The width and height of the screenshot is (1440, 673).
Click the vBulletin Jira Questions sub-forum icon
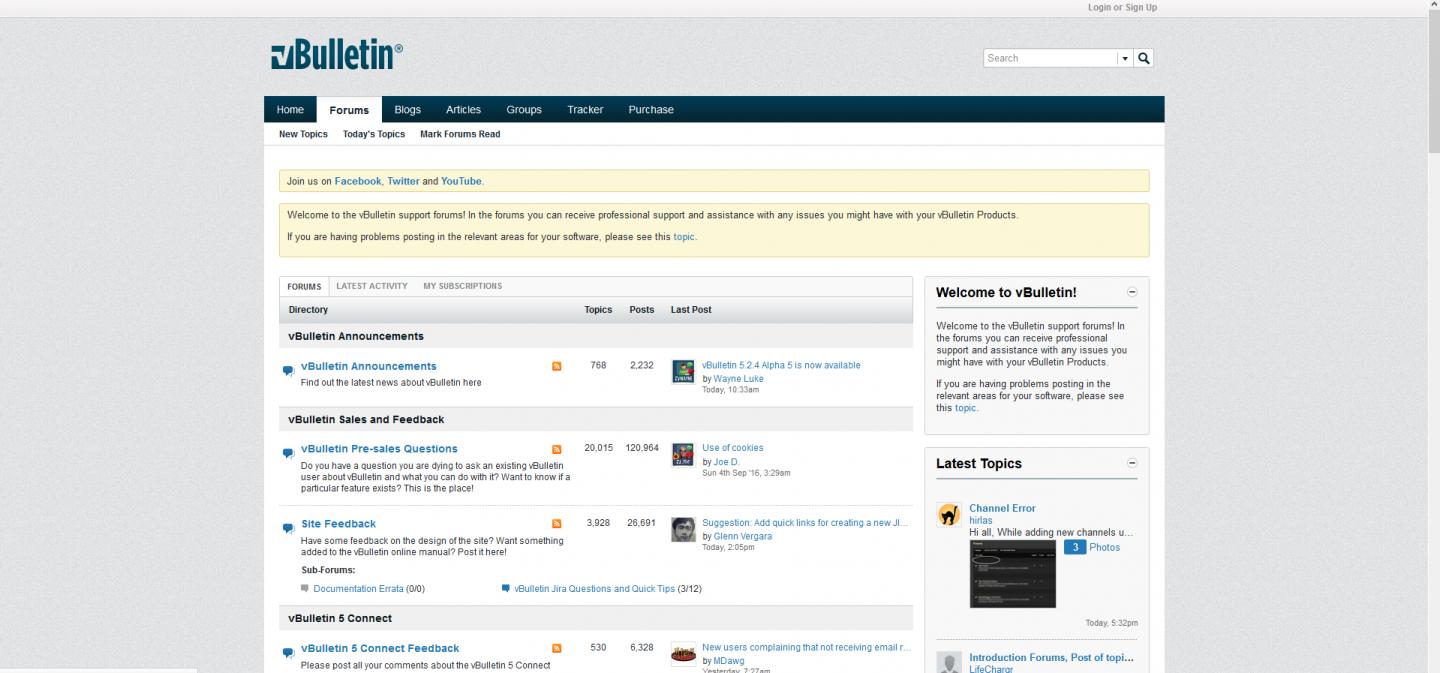tap(506, 588)
